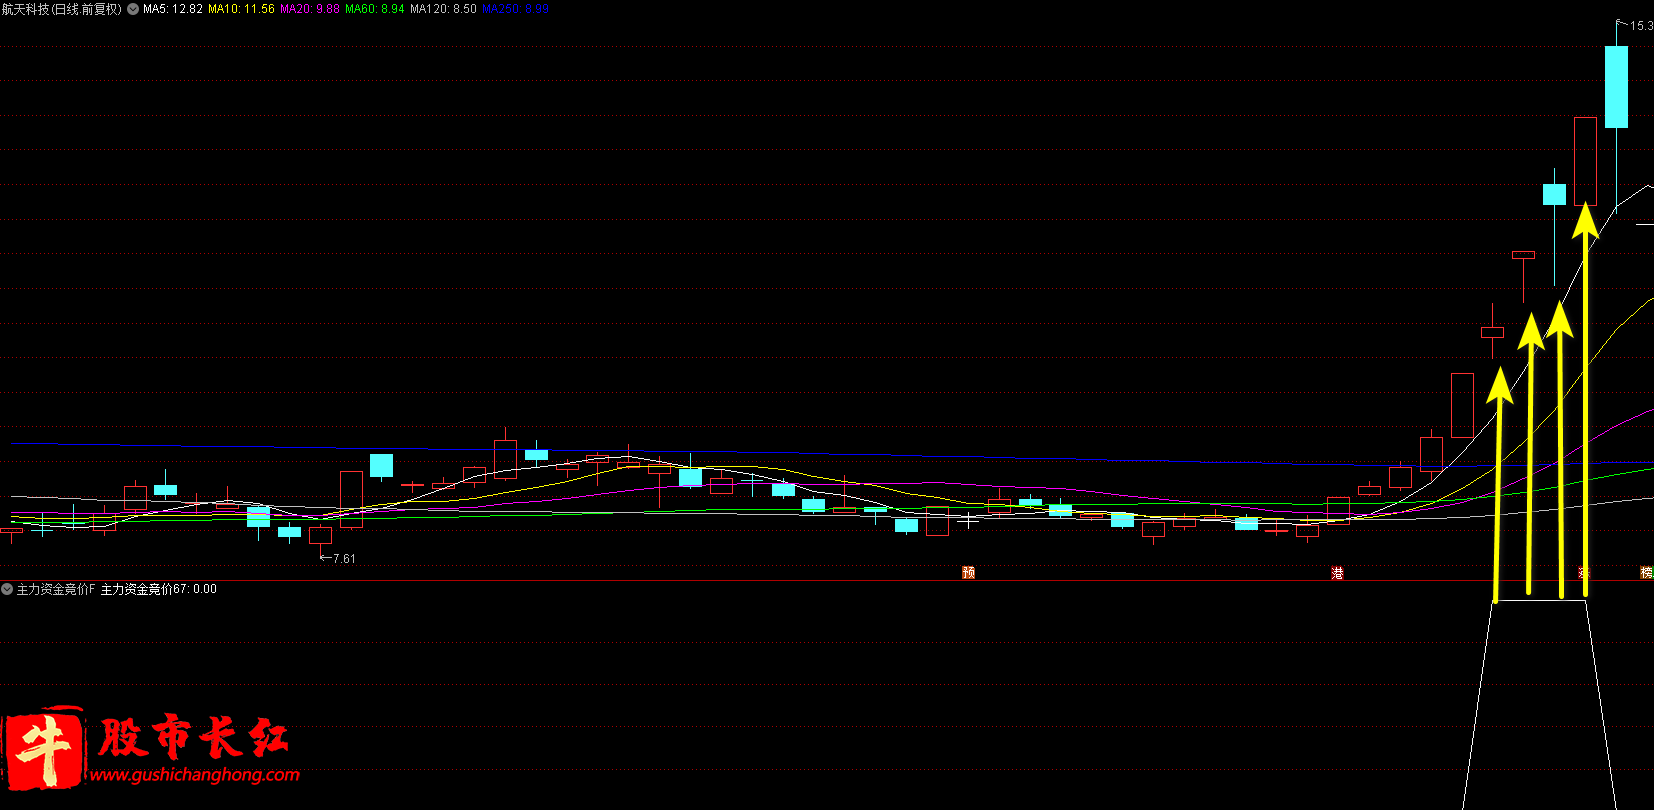
Task: Click the chart title 航天科技(日线 前复权)
Action: click(62, 9)
